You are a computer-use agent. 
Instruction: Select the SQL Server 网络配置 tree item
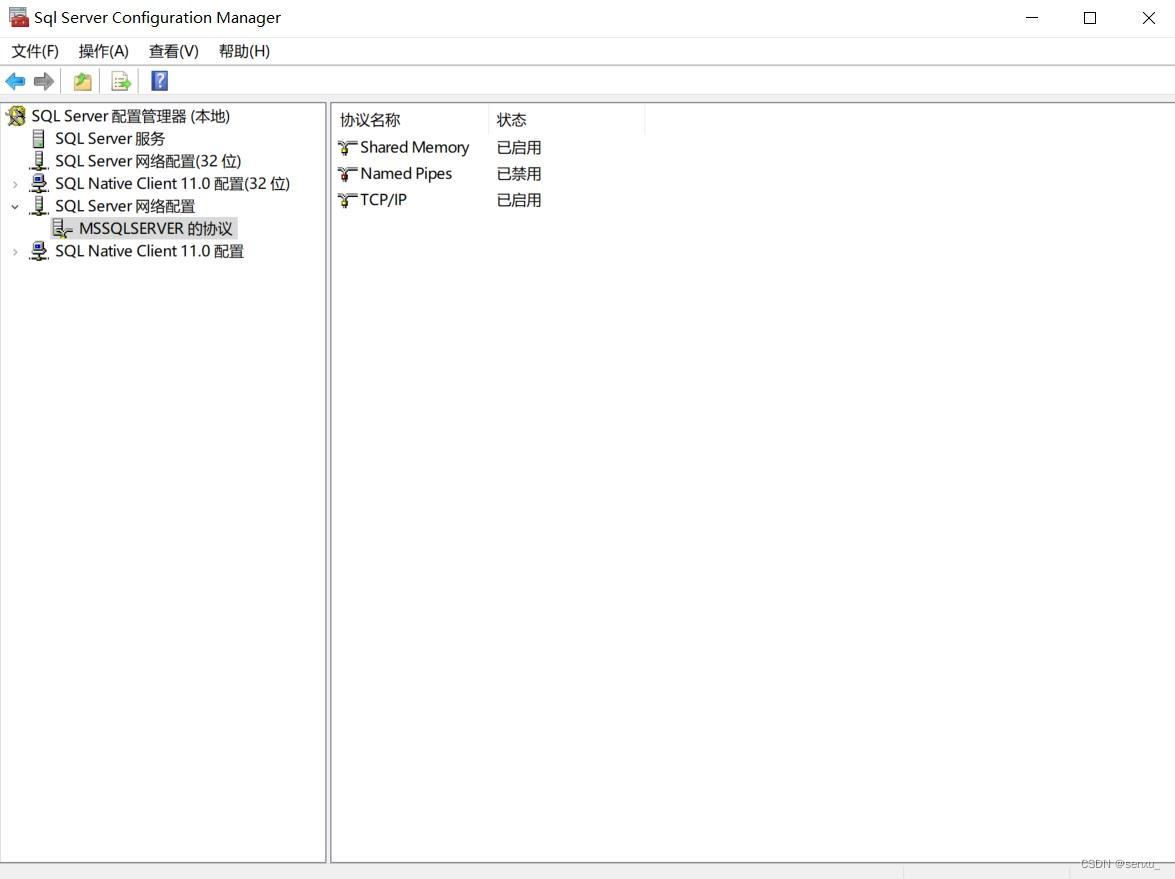[x=125, y=206]
